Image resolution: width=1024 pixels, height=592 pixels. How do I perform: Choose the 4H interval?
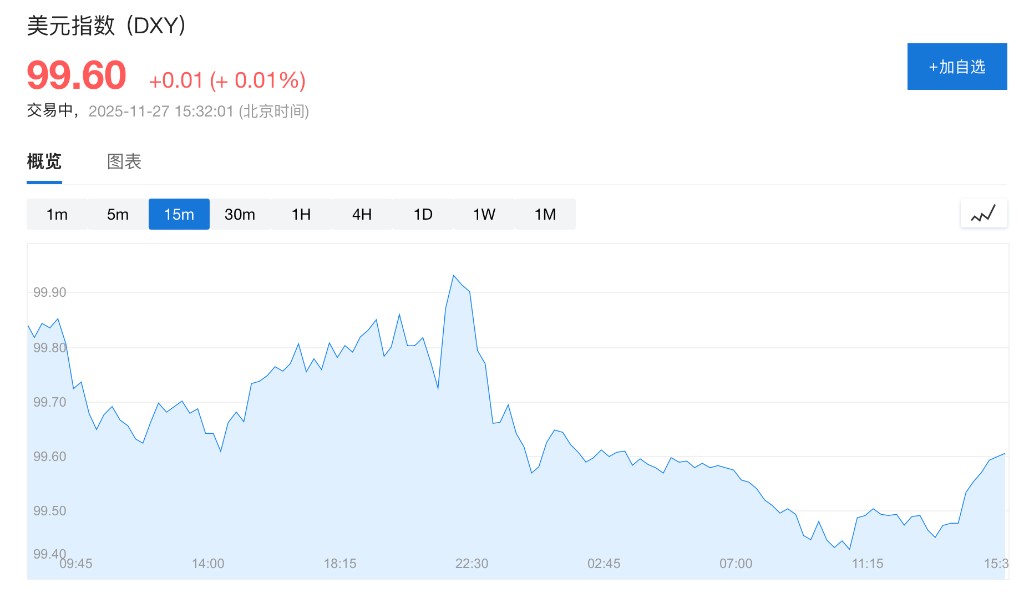pyautogui.click(x=362, y=214)
